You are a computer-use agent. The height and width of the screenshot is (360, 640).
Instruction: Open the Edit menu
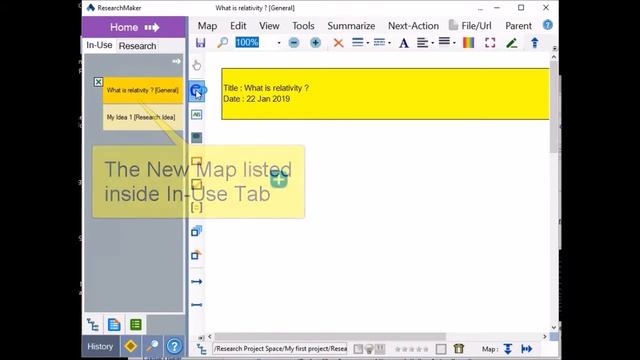click(x=238, y=26)
